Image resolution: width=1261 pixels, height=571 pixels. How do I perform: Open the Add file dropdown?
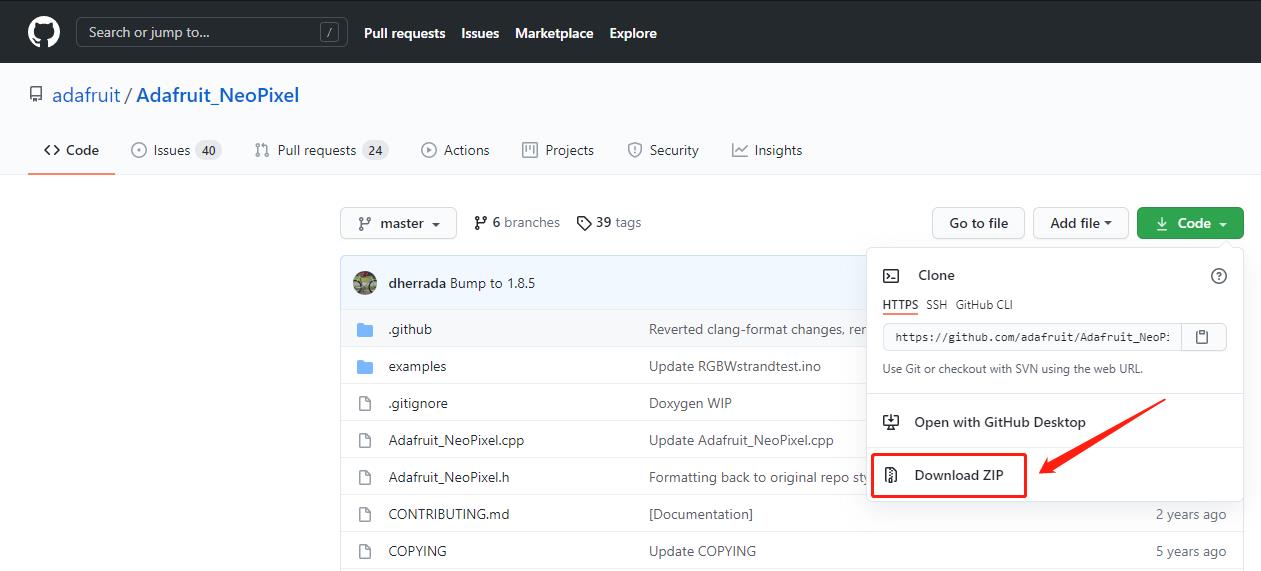pyautogui.click(x=1080, y=223)
